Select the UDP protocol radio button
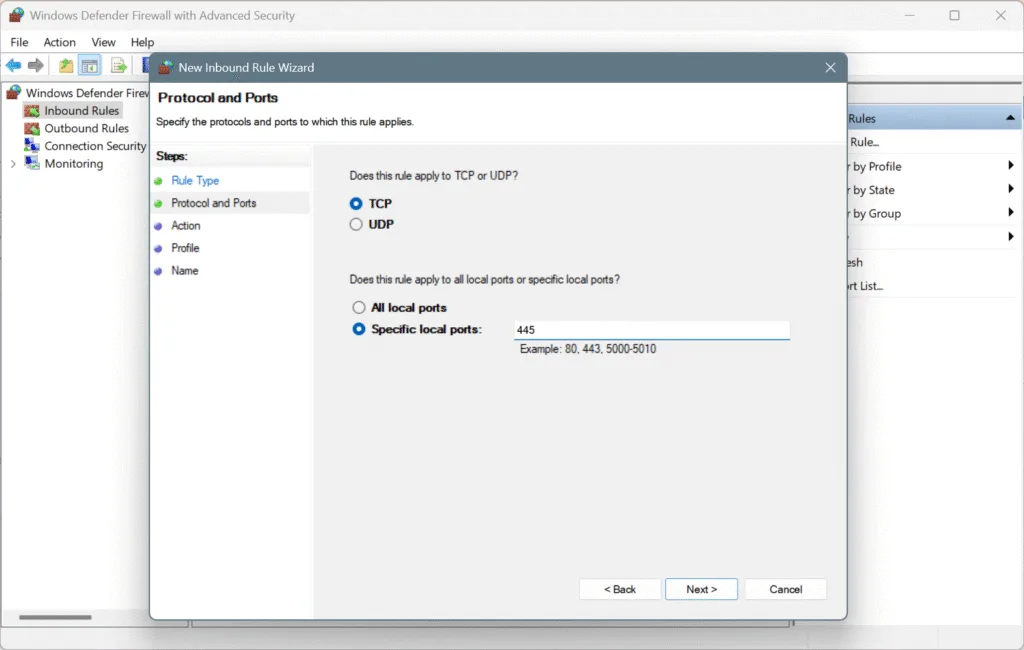 356,224
